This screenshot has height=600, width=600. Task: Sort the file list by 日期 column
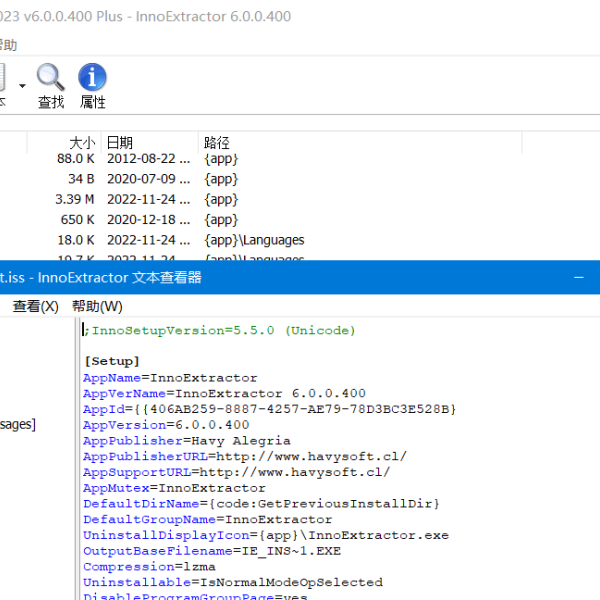(x=150, y=143)
